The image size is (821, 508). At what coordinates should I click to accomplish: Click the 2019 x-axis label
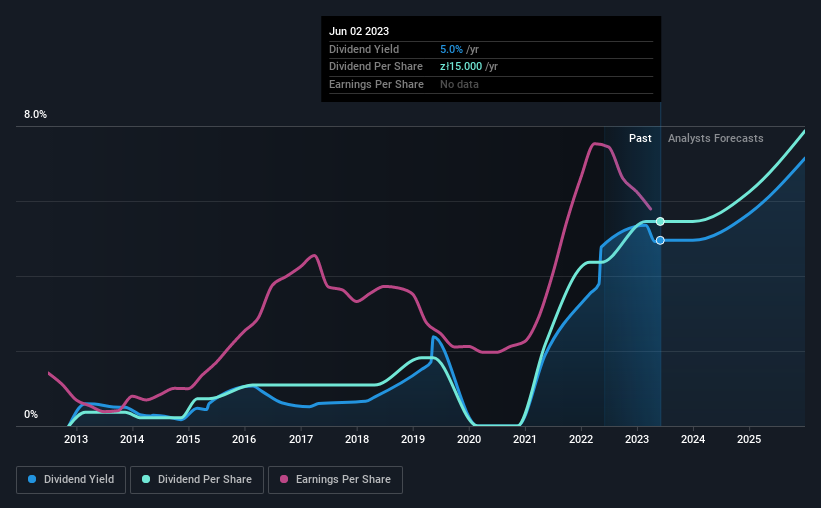[x=413, y=439]
